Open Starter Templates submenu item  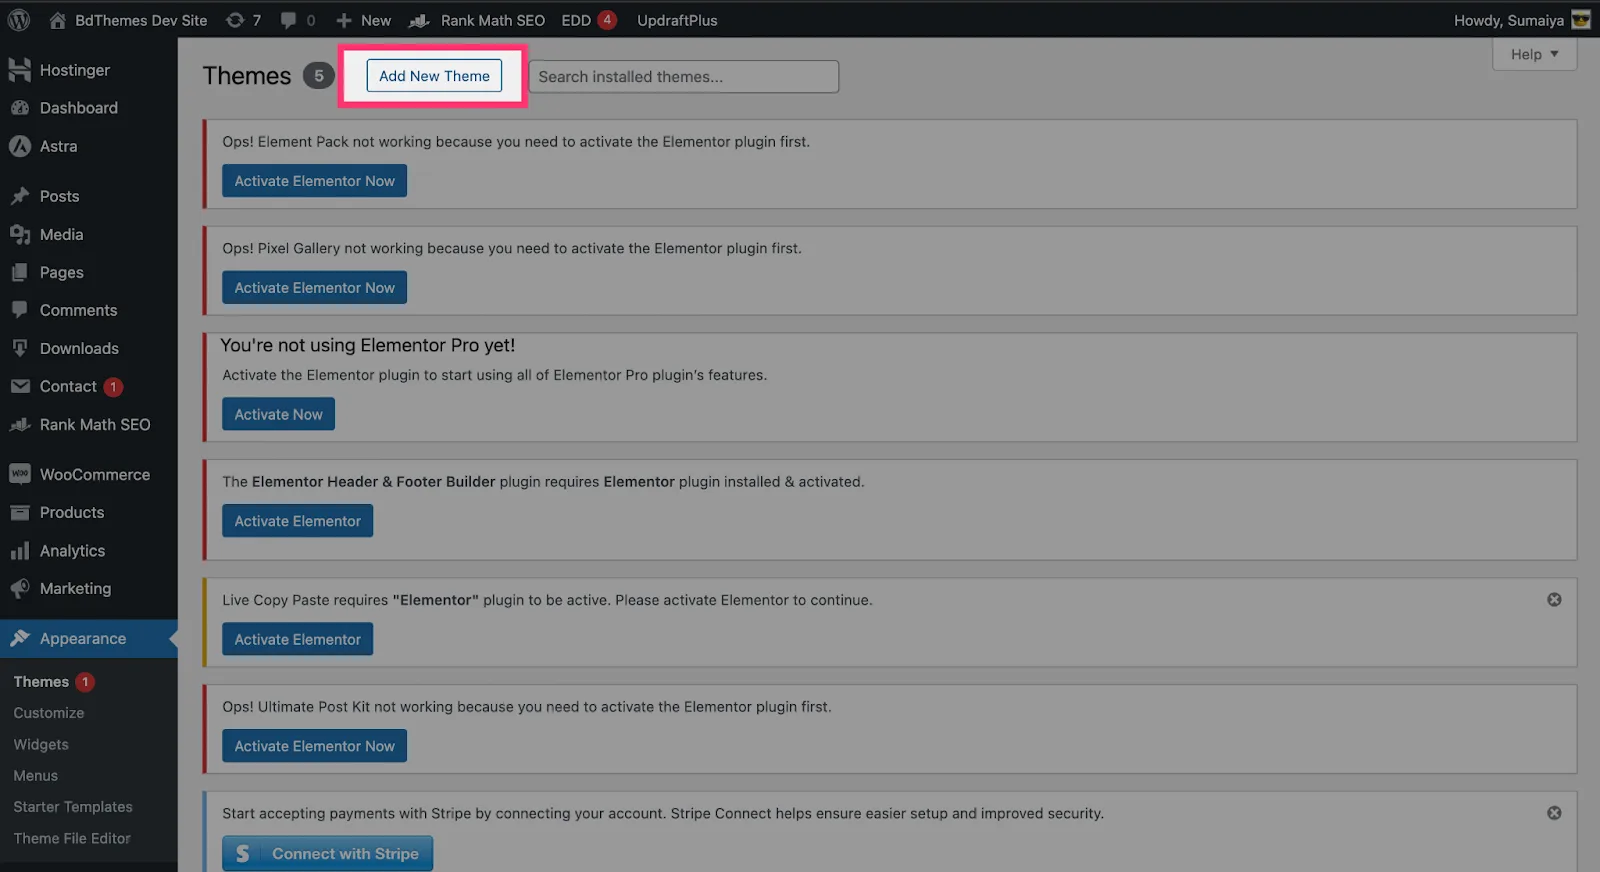click(x=73, y=807)
